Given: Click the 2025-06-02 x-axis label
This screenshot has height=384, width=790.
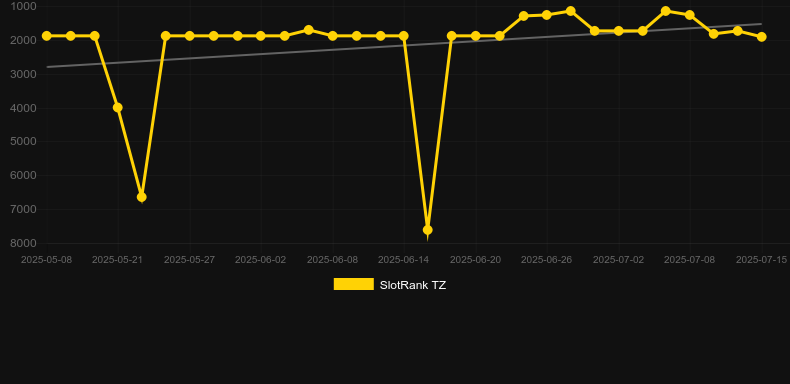Looking at the screenshot, I should click(260, 260).
